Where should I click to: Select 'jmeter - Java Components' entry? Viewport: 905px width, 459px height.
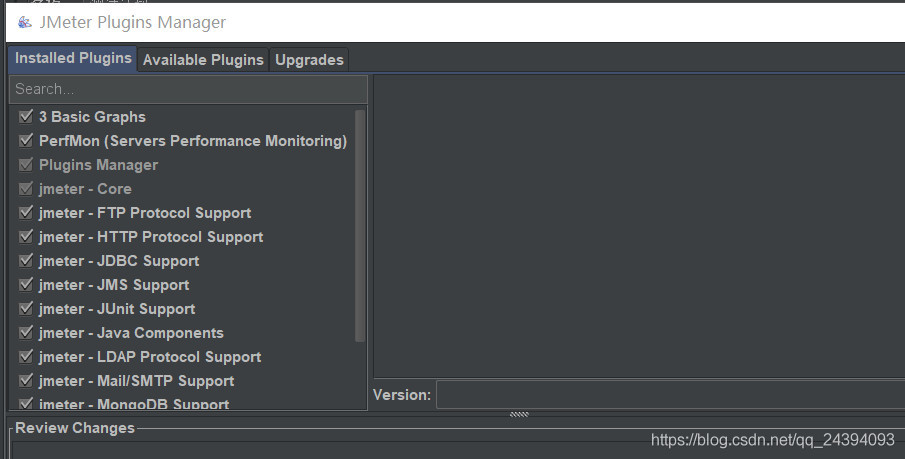tap(131, 333)
